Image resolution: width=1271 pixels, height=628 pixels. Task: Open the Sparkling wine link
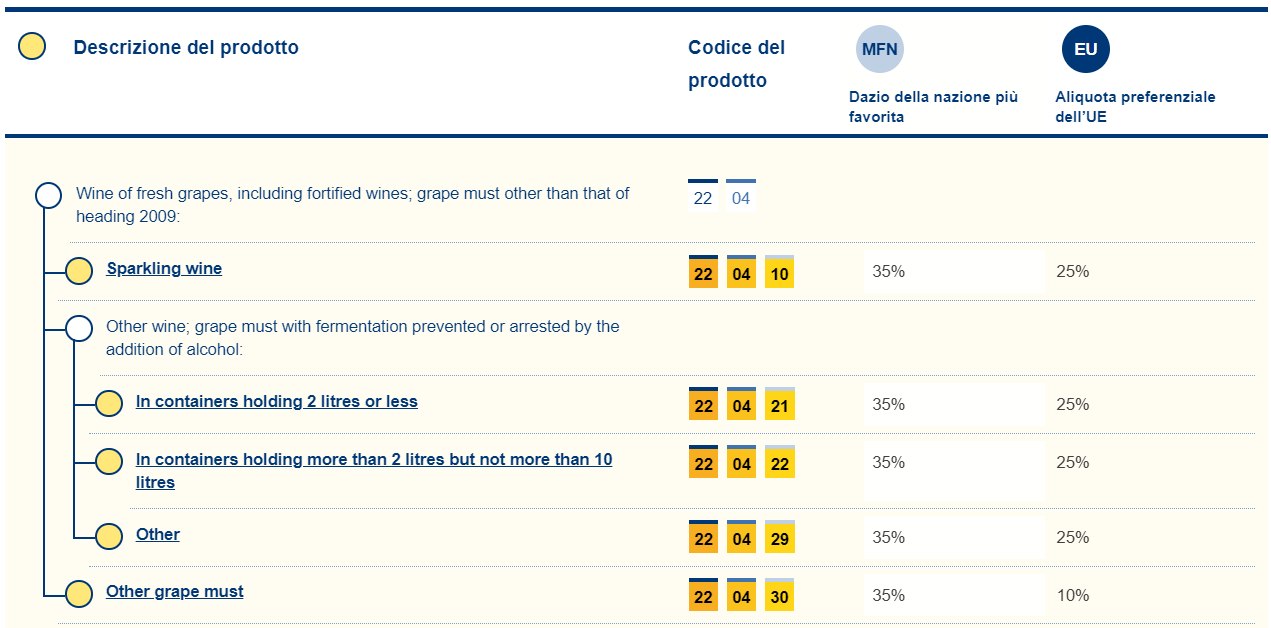coord(164,269)
